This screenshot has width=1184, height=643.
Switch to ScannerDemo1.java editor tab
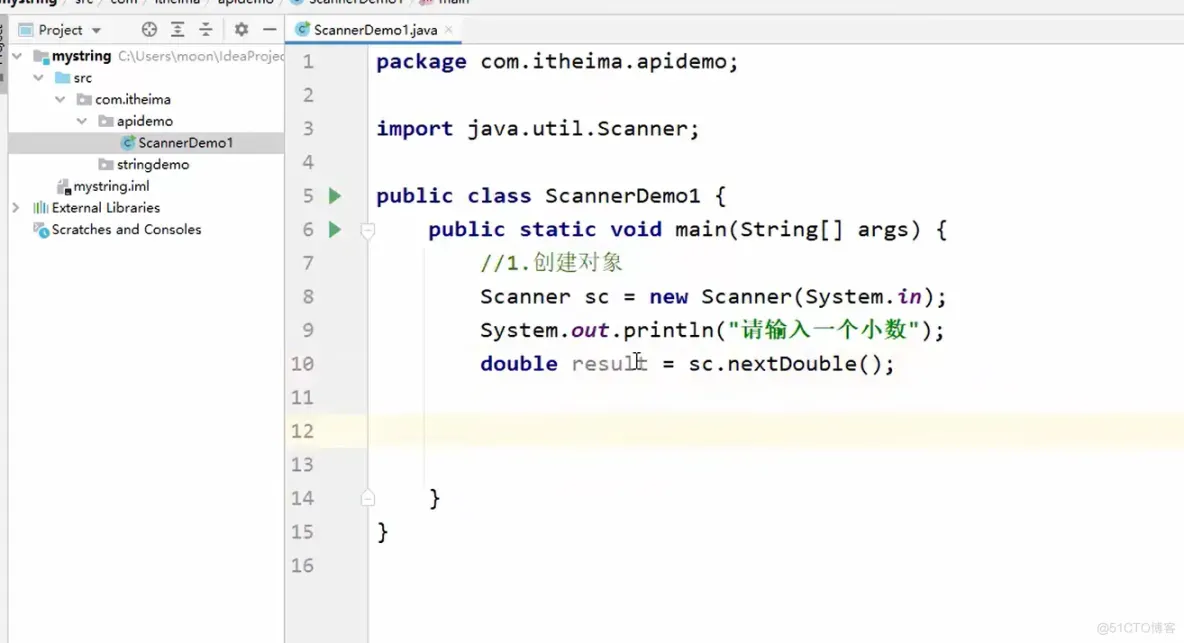click(x=375, y=30)
